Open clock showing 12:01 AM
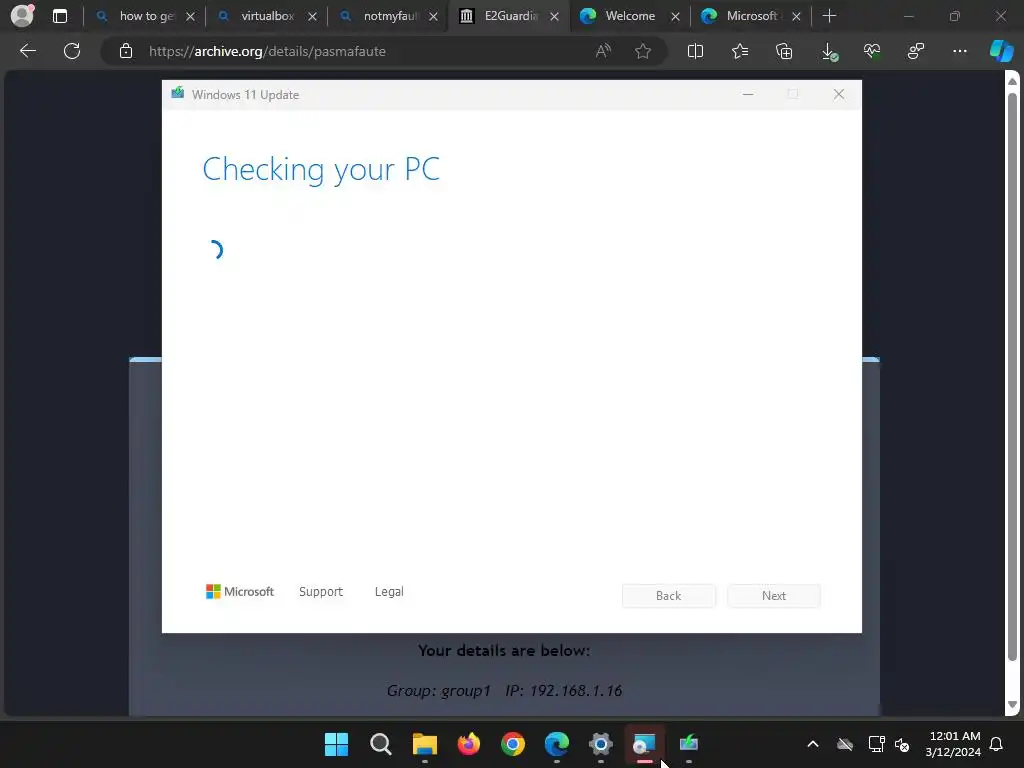Viewport: 1024px width, 768px height. point(953,744)
